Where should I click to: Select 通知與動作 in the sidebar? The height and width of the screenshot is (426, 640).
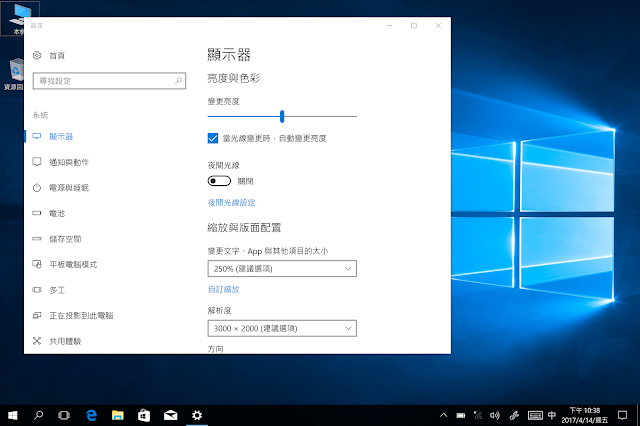coord(69,162)
